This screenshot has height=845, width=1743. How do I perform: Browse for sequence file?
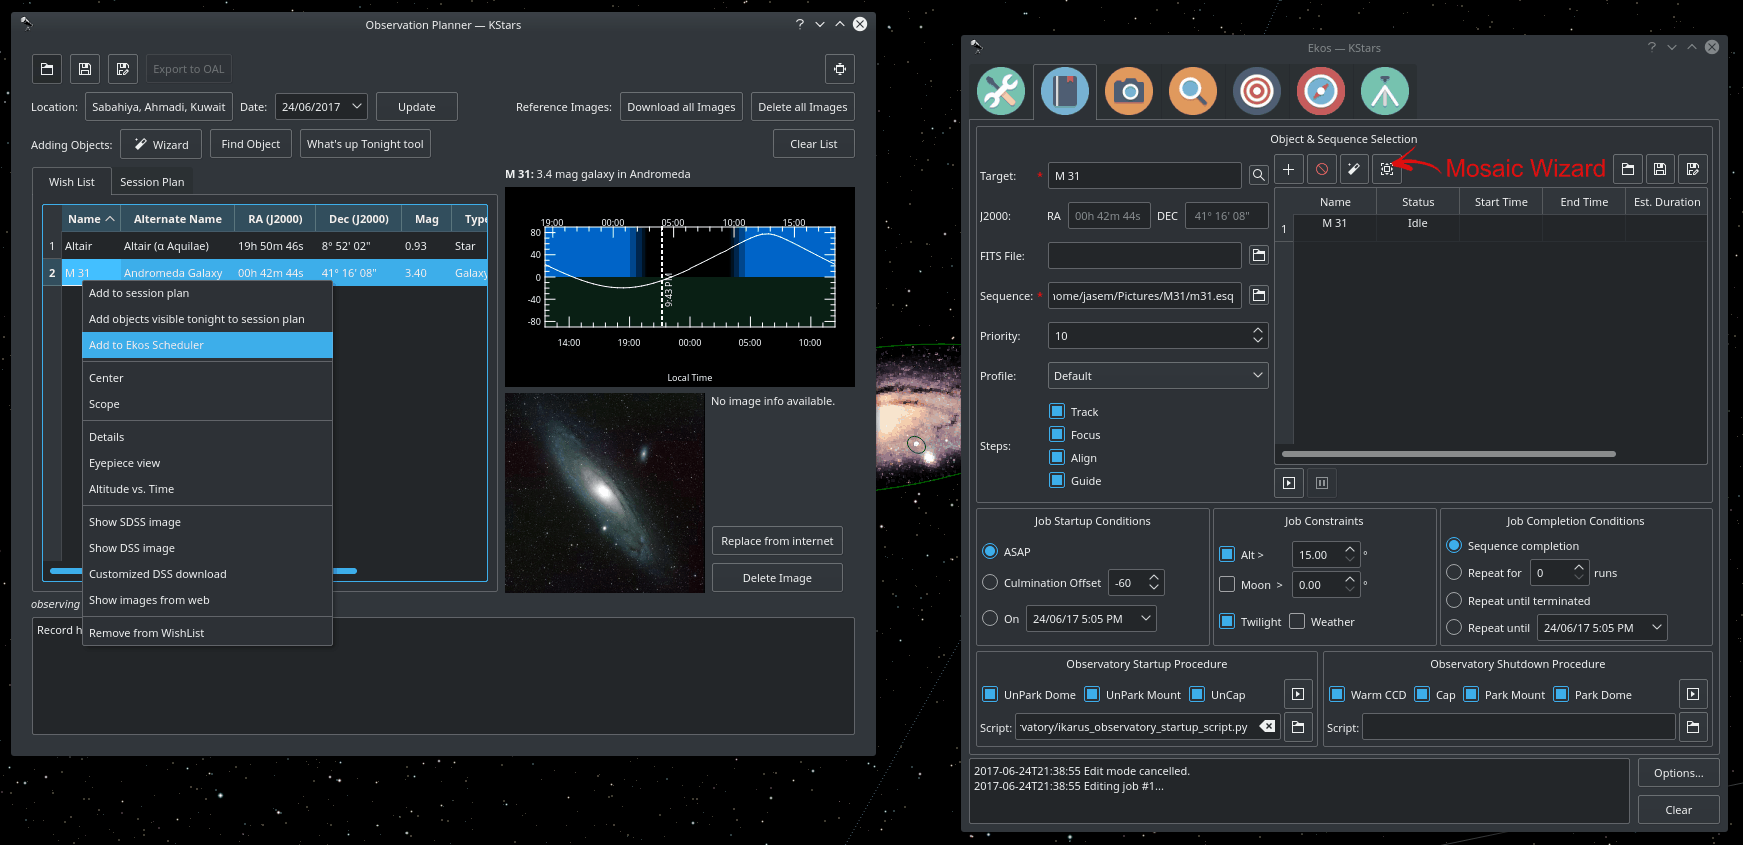click(1258, 296)
